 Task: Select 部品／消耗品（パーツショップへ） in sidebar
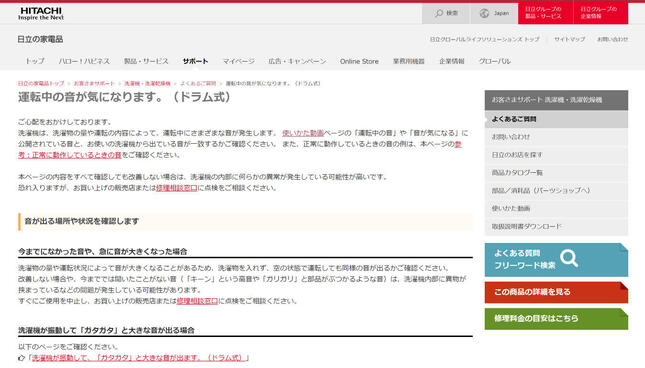556,190
